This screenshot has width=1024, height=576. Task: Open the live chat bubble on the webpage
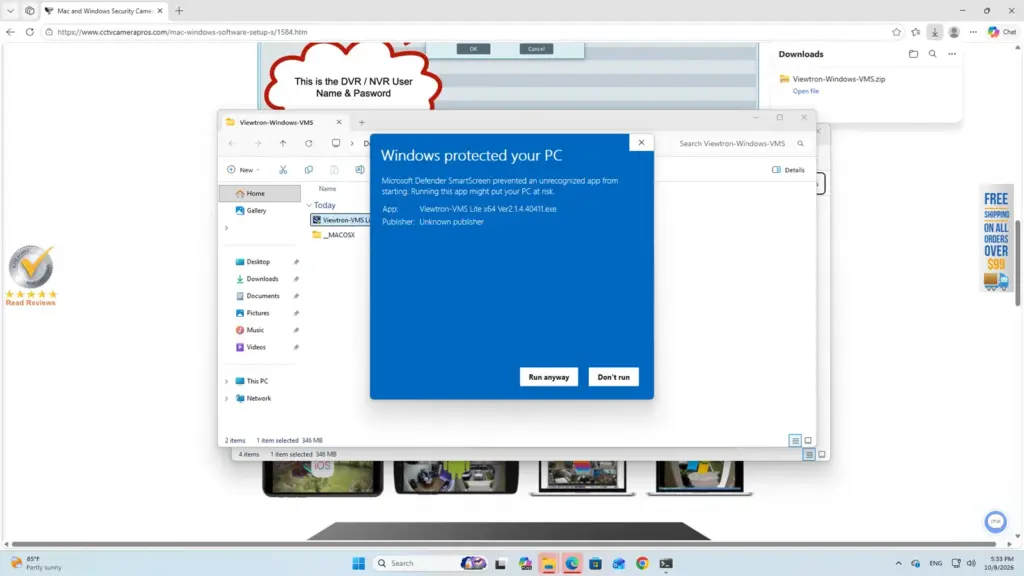point(995,521)
